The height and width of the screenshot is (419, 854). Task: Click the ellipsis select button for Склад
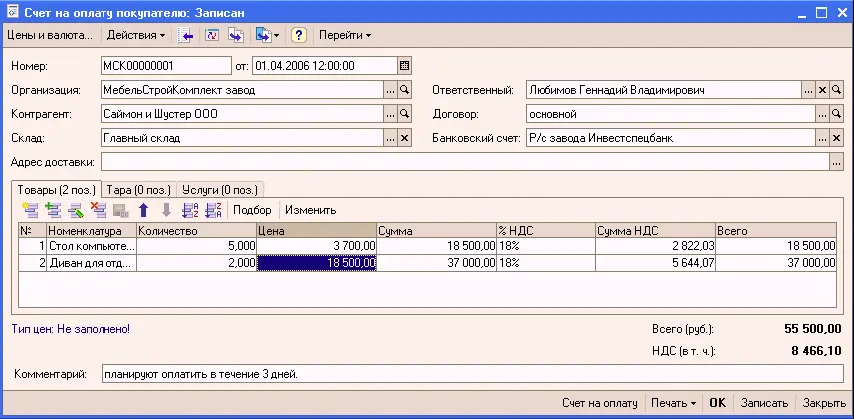tap(391, 138)
